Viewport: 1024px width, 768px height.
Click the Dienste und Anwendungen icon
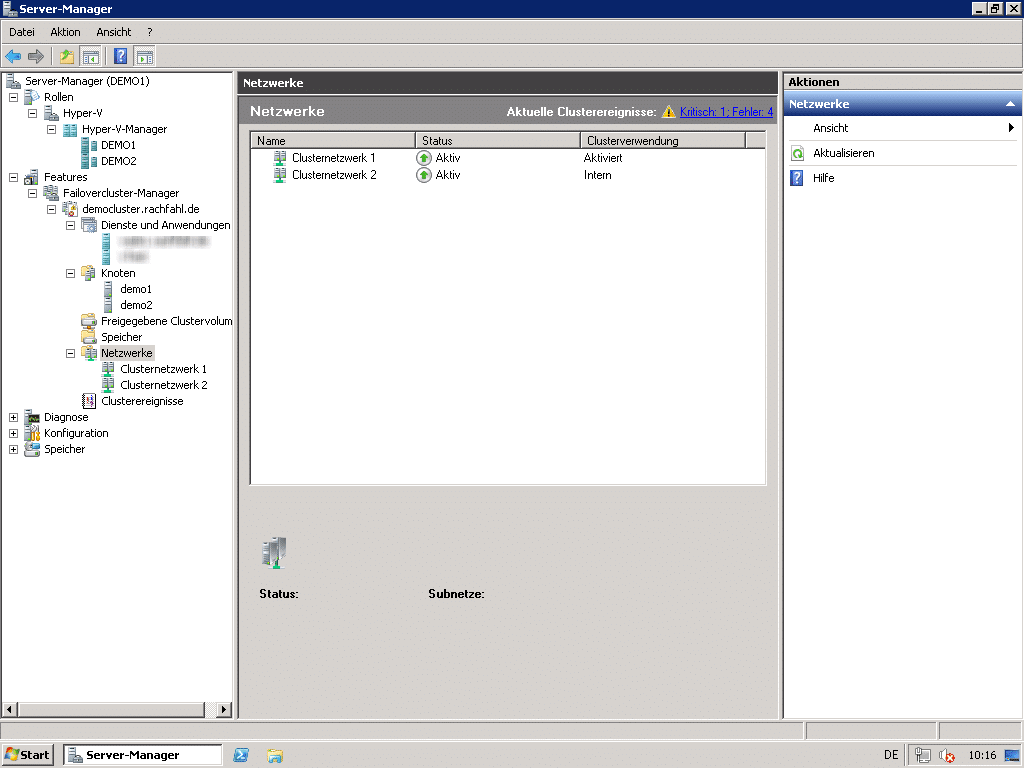[x=89, y=225]
